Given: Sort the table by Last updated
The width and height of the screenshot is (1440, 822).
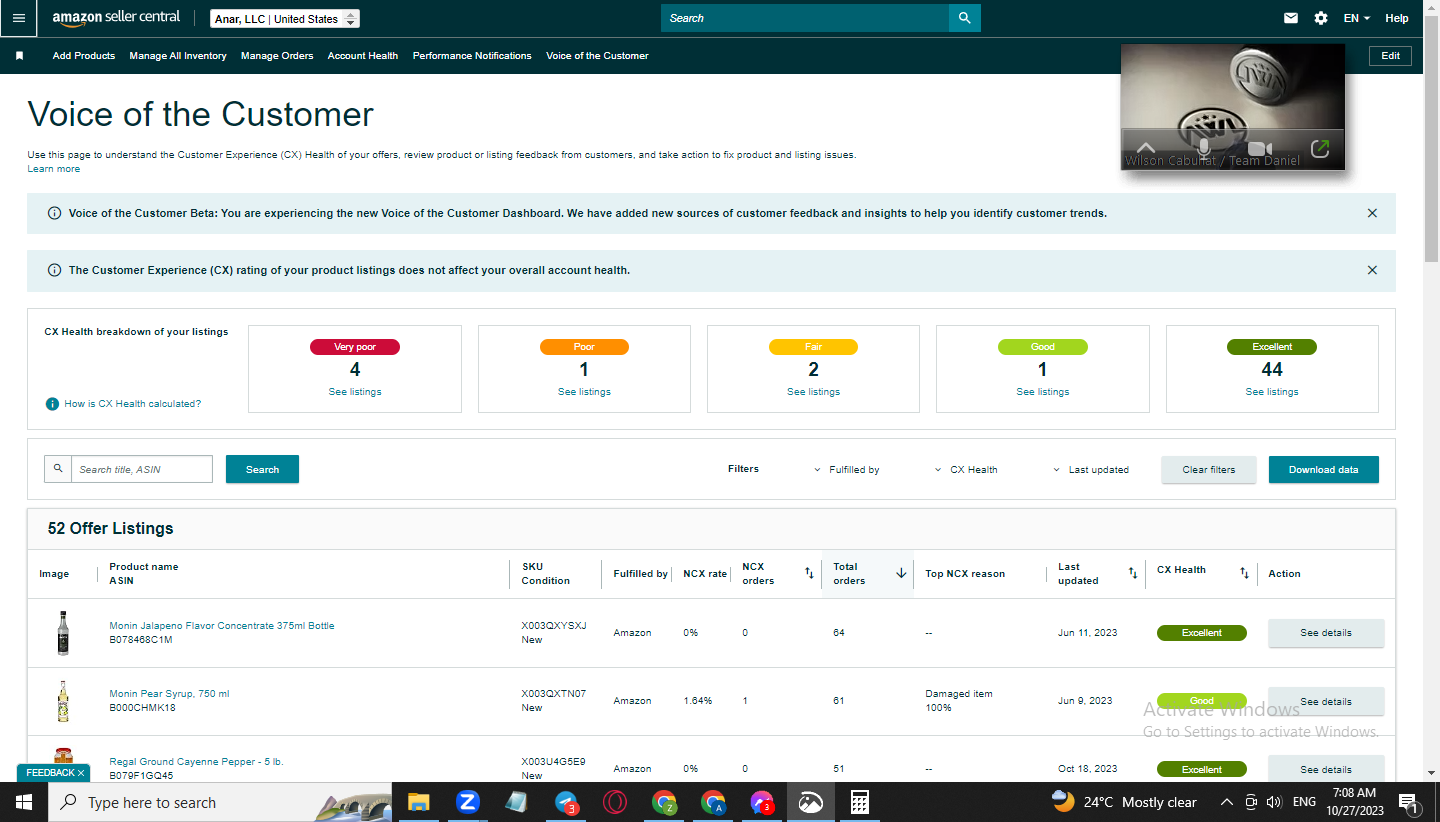Looking at the screenshot, I should 1133,573.
